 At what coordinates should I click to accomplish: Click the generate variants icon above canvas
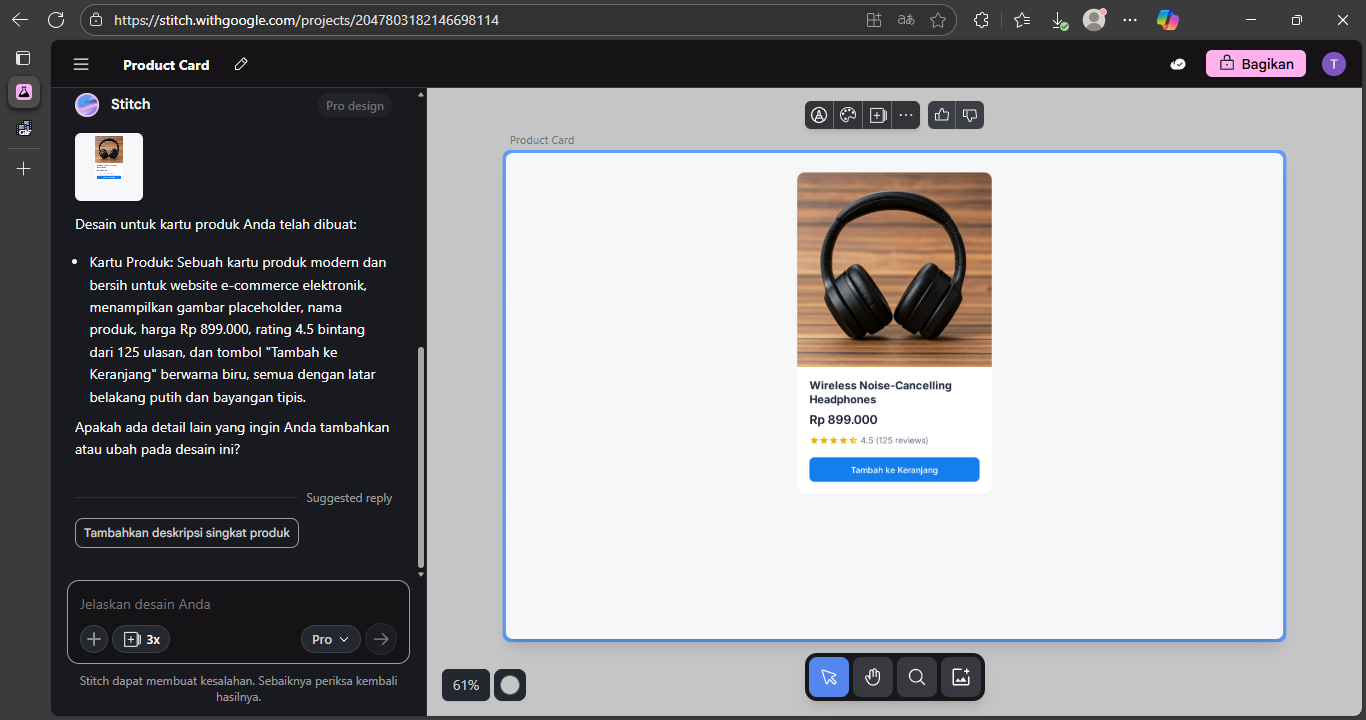tap(877, 115)
